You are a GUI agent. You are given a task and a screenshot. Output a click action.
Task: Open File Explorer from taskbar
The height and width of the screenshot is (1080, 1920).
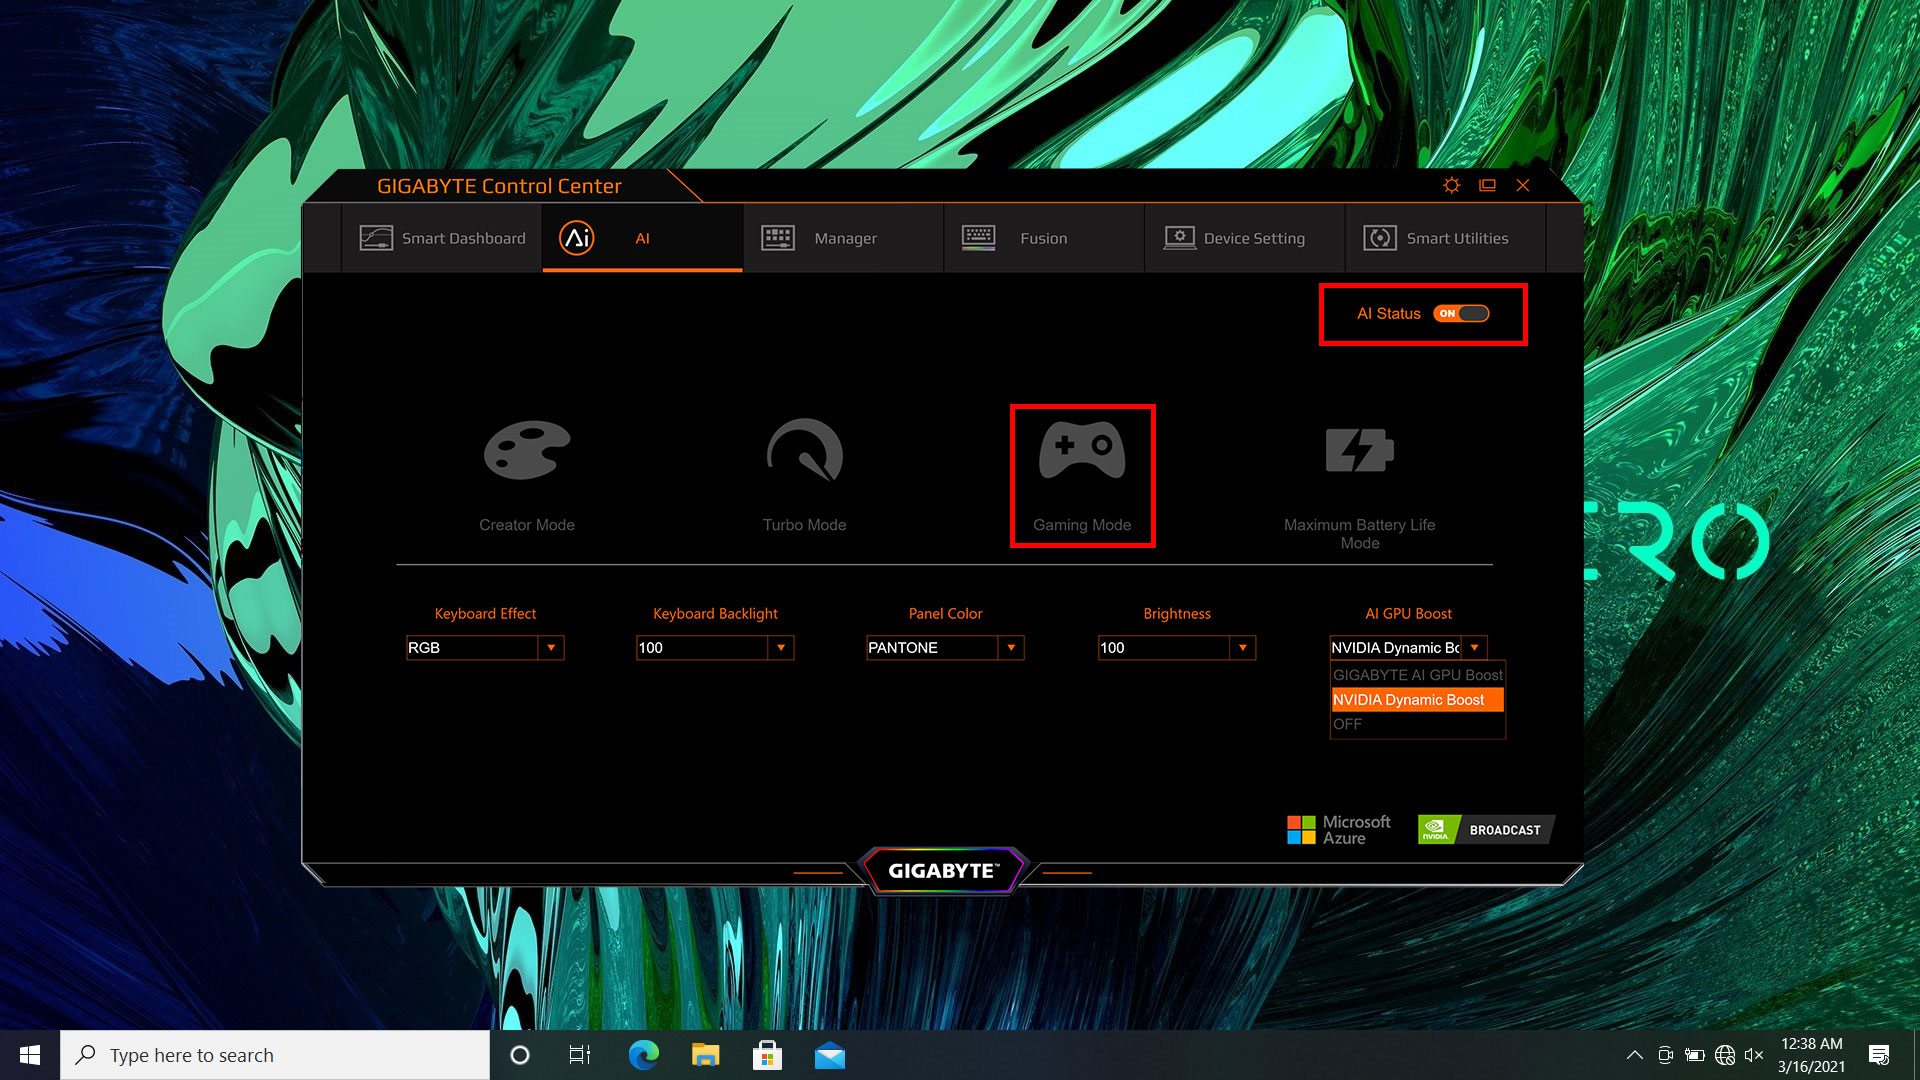pos(705,1055)
